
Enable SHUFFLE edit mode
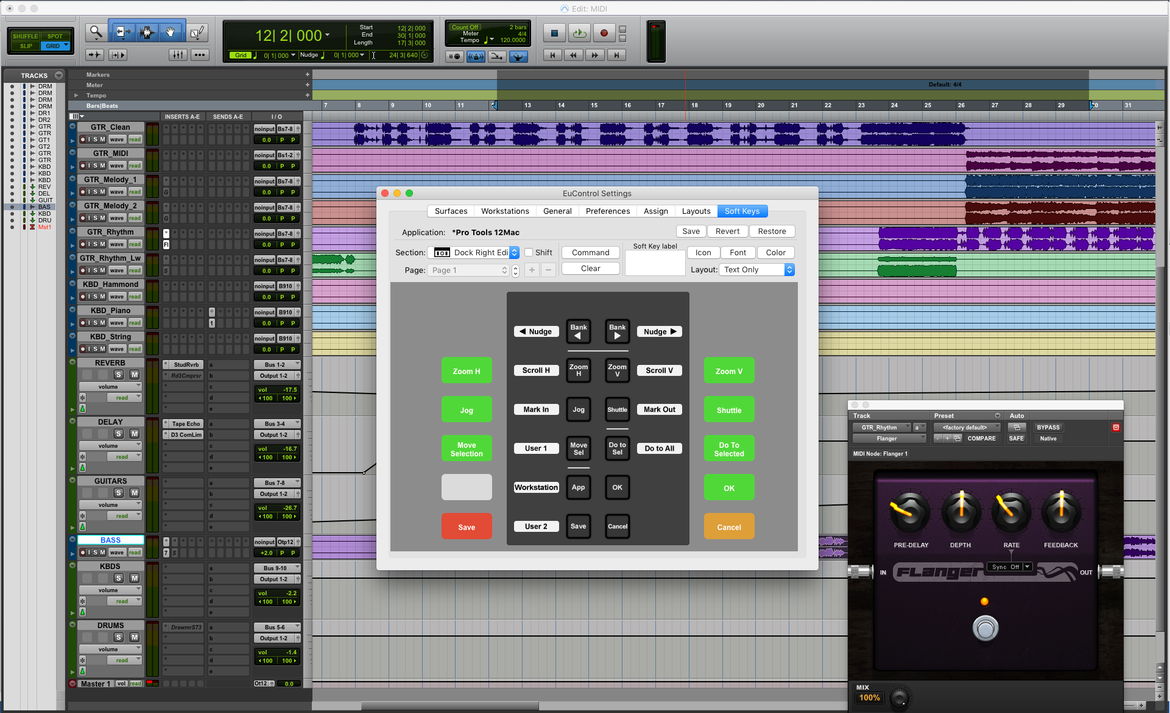coord(25,36)
